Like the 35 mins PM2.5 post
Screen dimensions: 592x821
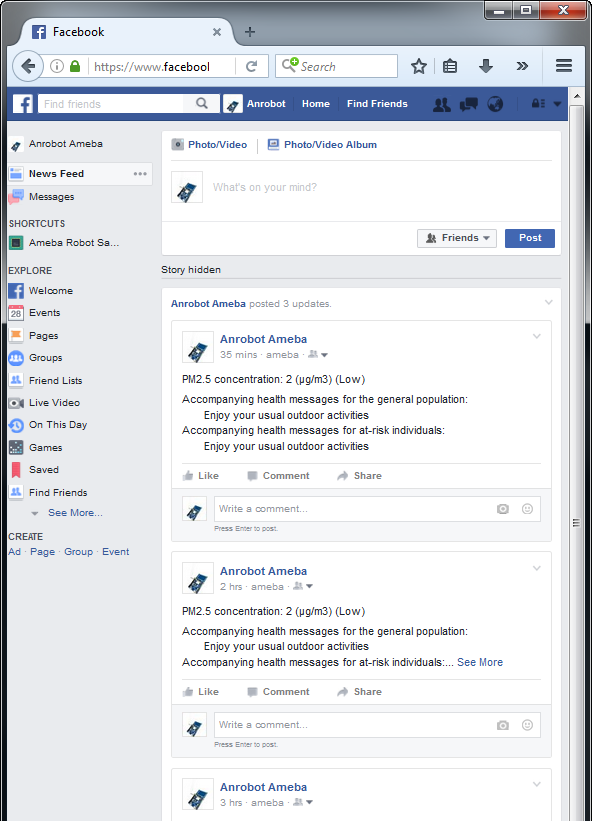coord(201,476)
